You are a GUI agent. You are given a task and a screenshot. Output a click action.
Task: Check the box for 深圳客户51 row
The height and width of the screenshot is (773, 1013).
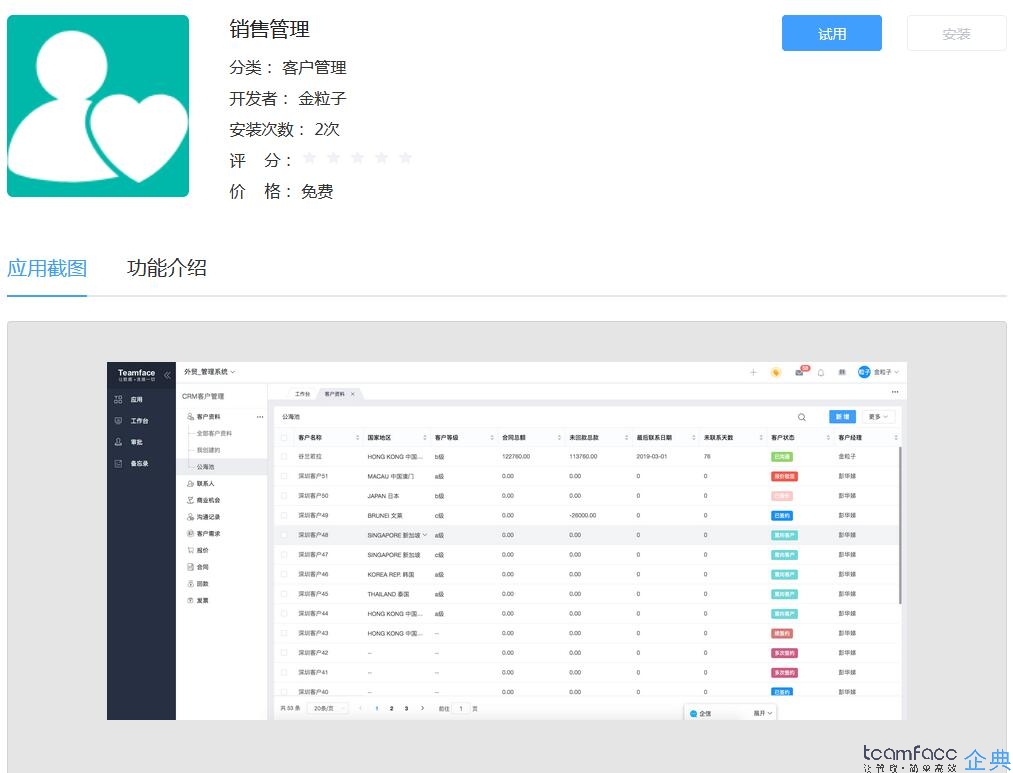[284, 476]
